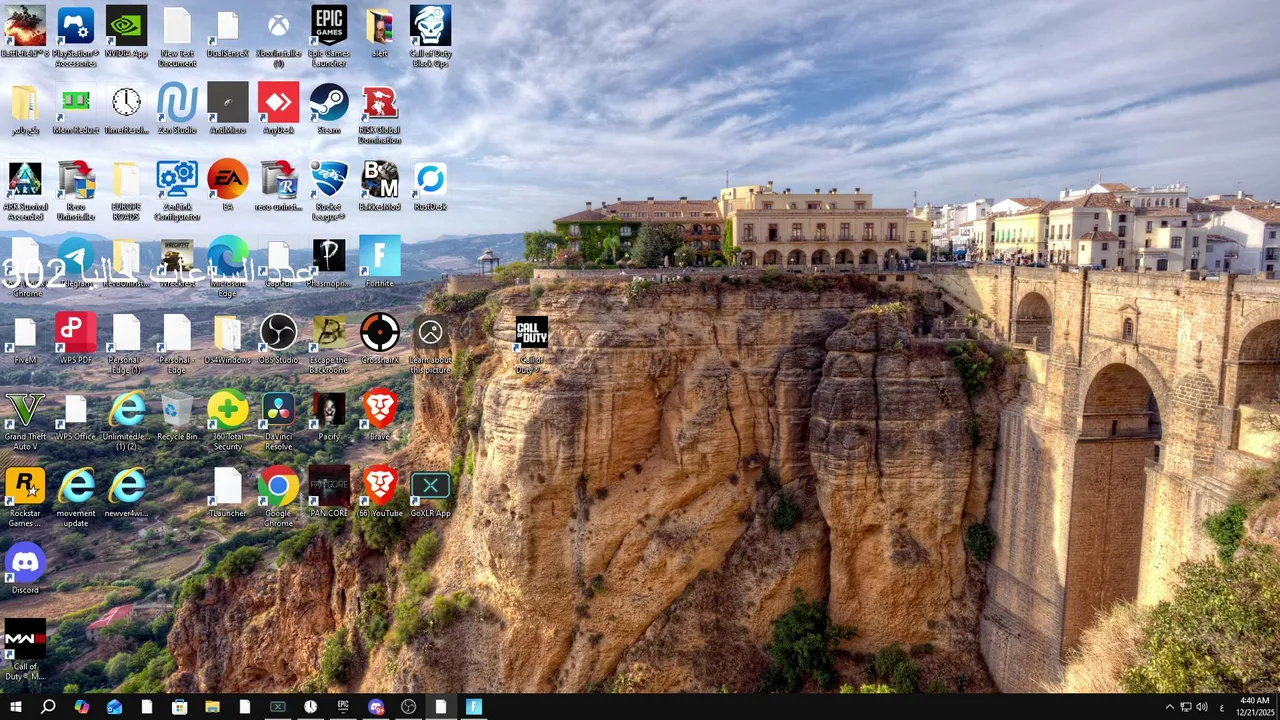Open the DS4Windows folder
This screenshot has height=720, width=1280.
228,339
